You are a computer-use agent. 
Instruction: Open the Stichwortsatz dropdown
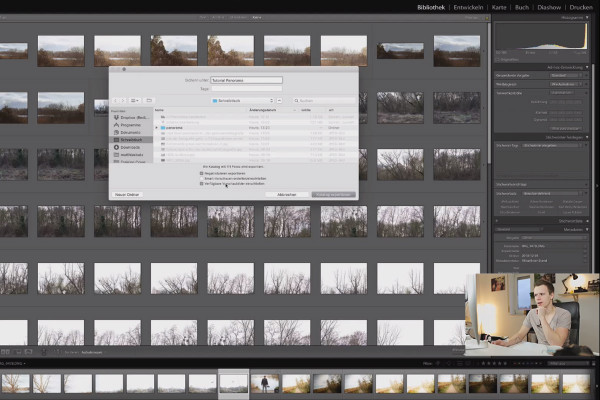(x=553, y=194)
